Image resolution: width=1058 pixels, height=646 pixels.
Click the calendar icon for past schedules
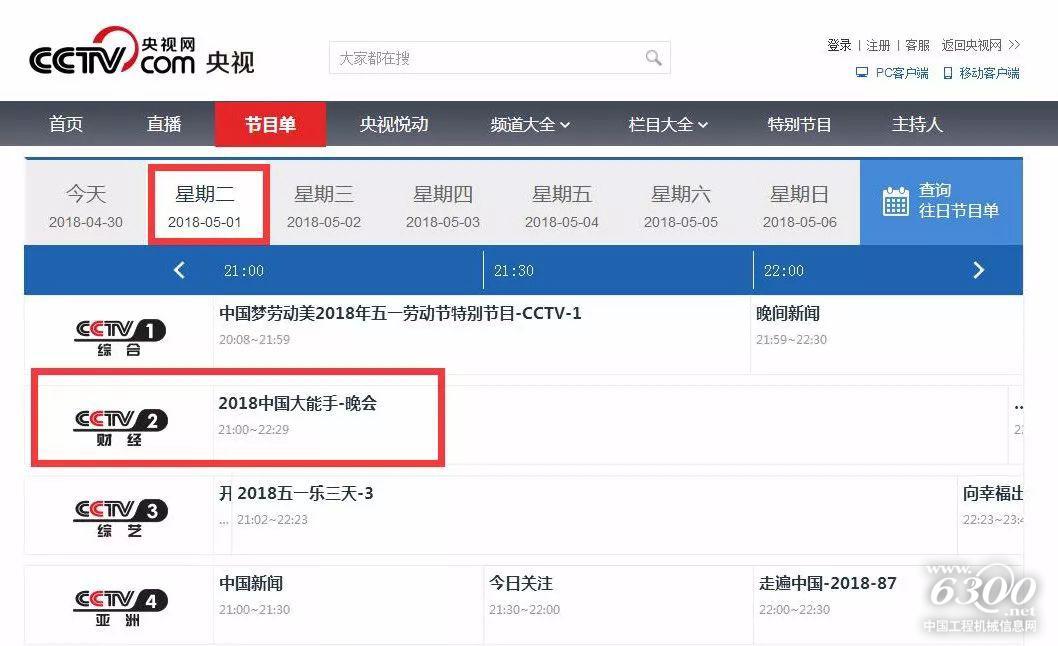pos(895,201)
